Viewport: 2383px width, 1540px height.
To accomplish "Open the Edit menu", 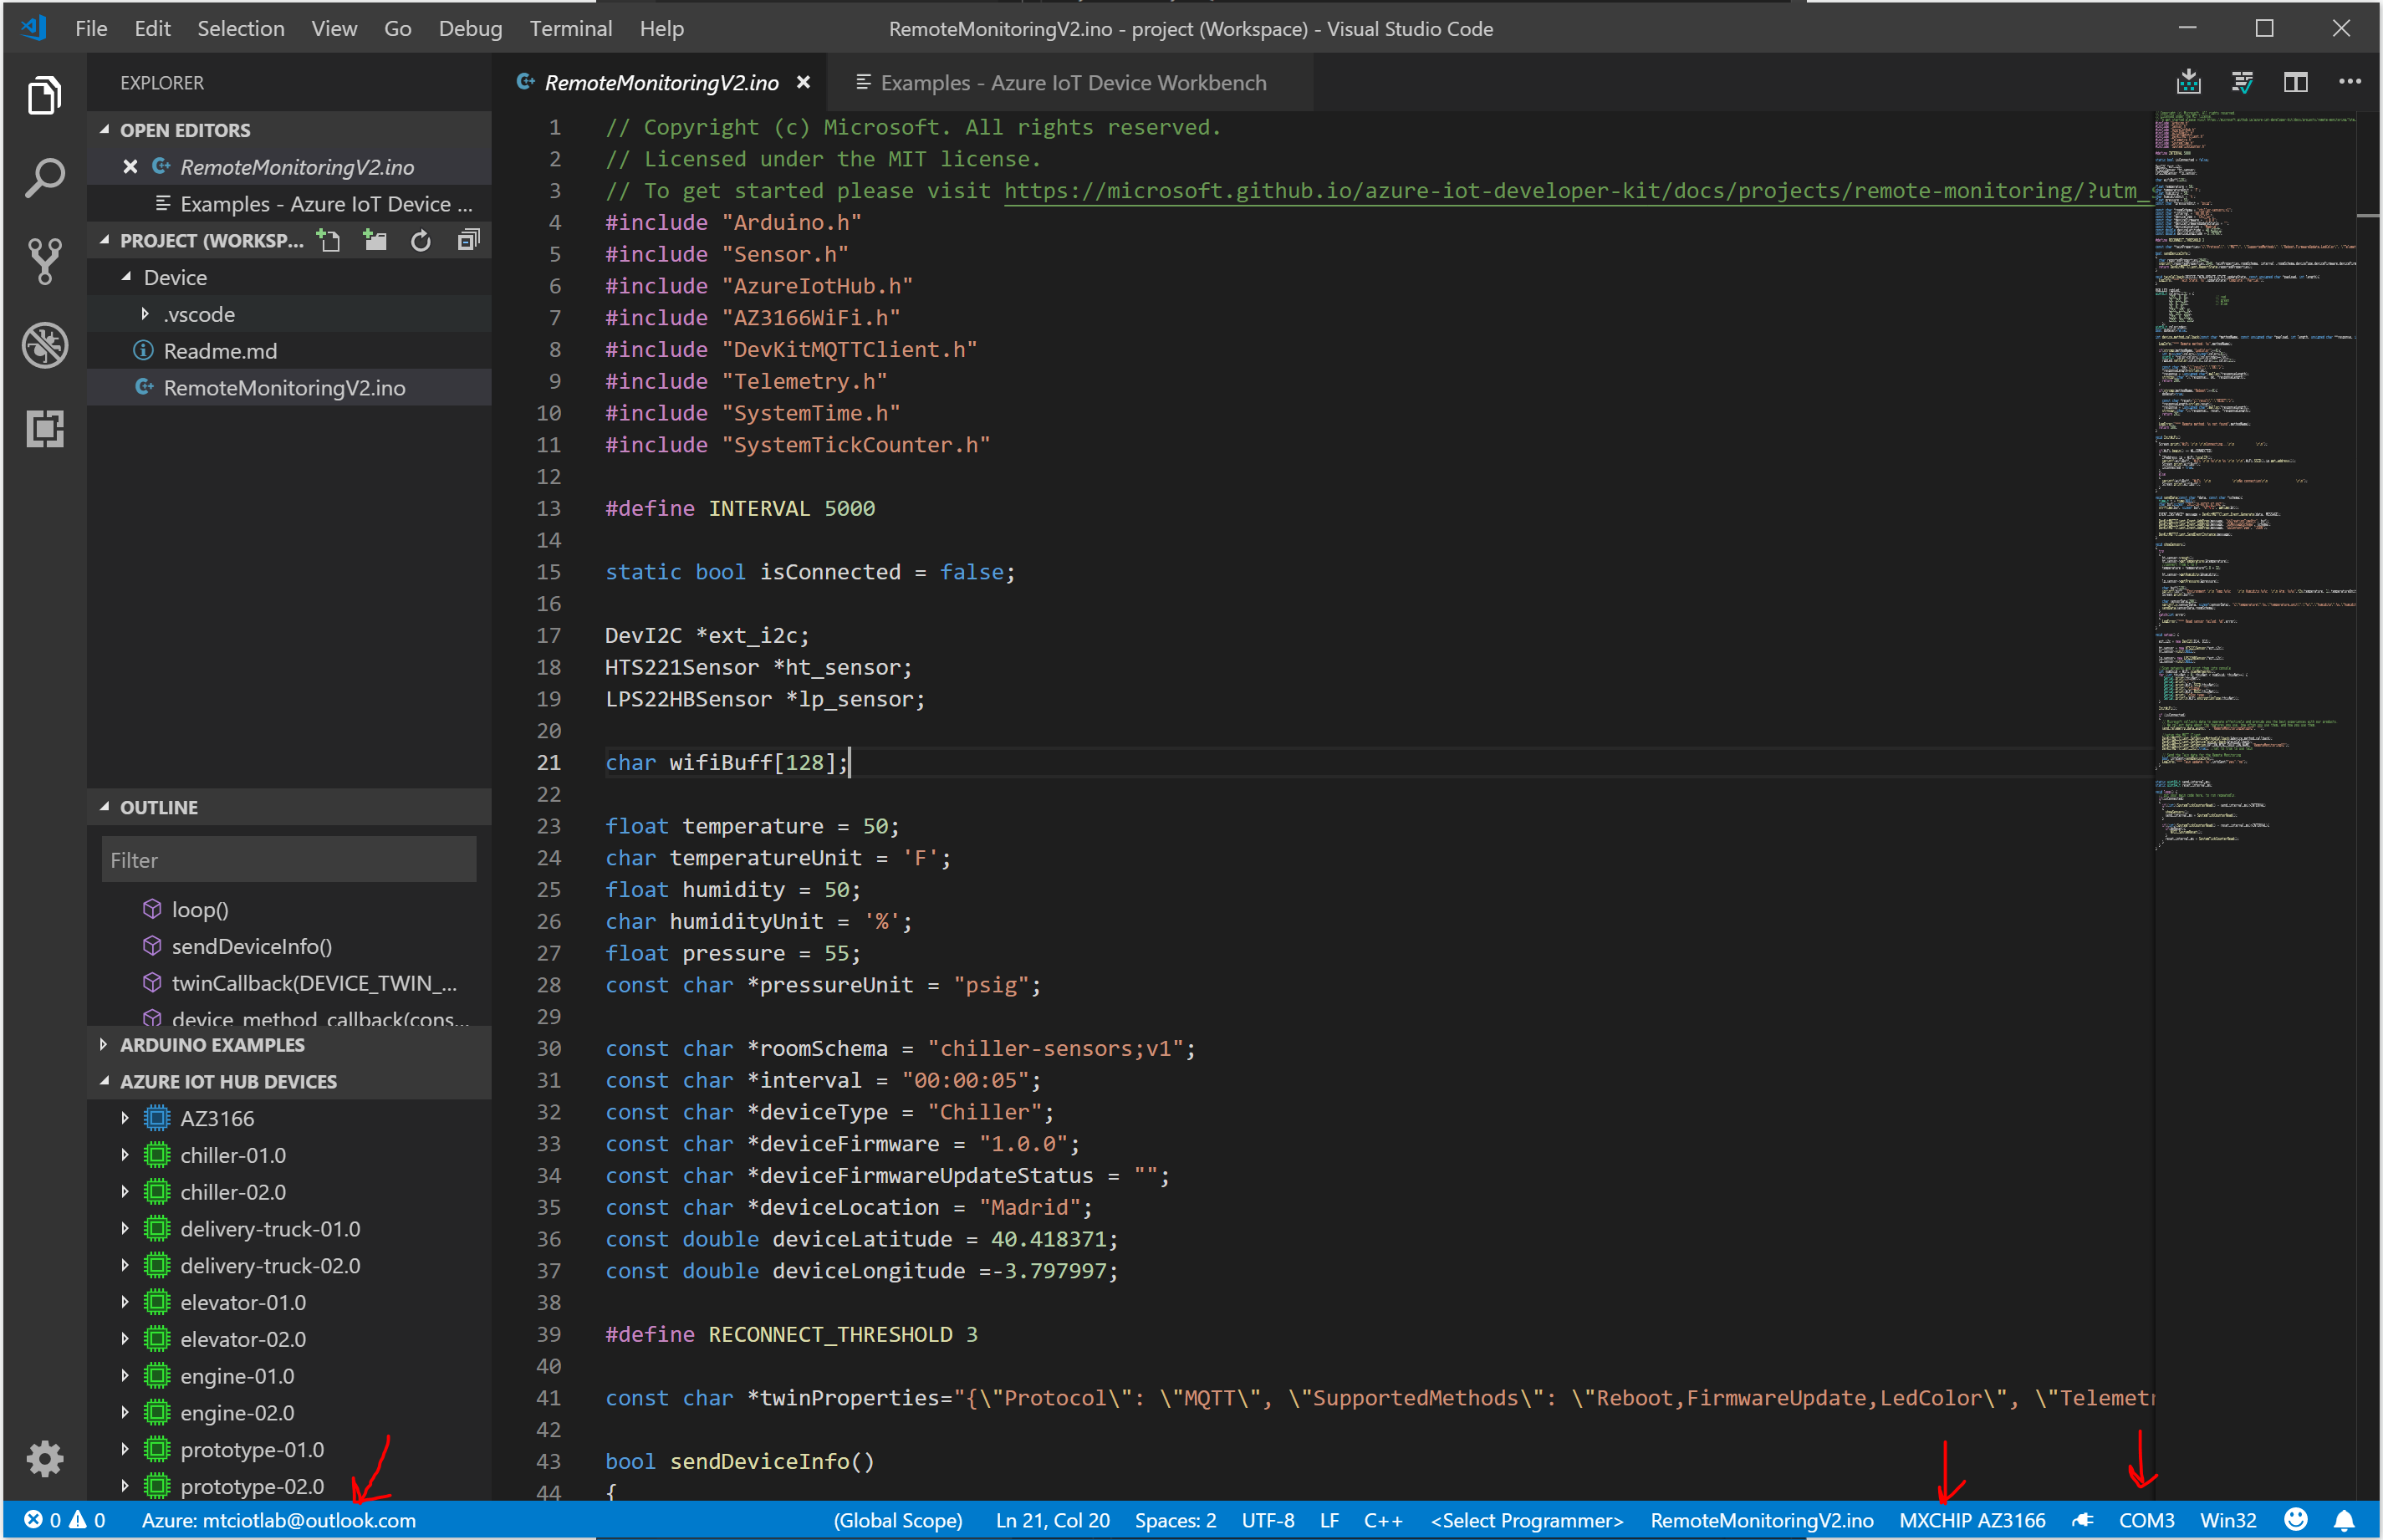I will pos(152,28).
